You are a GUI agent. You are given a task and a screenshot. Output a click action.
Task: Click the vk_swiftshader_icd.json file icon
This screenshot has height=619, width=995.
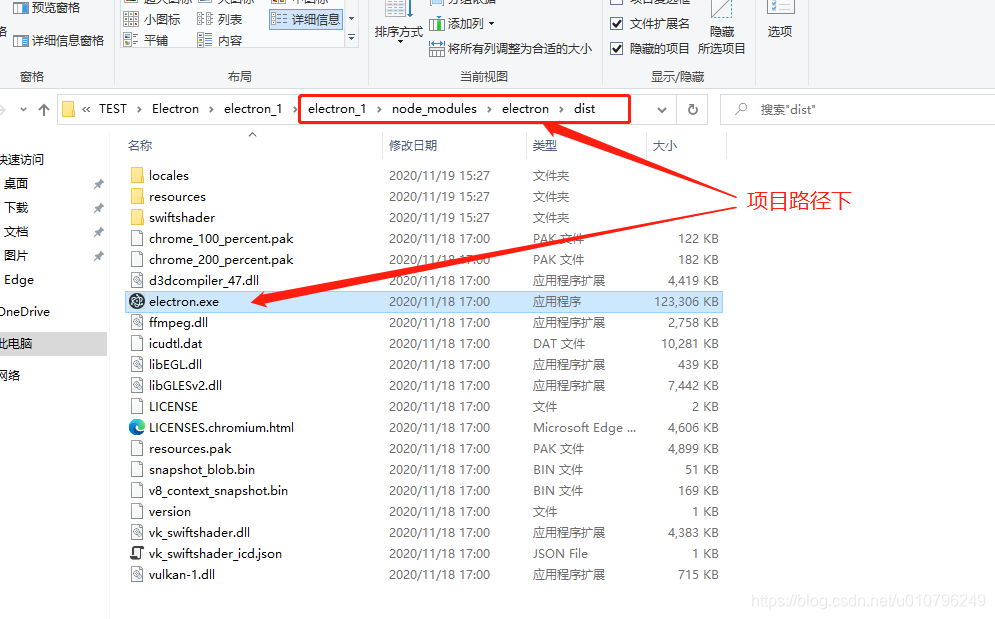pyautogui.click(x=136, y=553)
